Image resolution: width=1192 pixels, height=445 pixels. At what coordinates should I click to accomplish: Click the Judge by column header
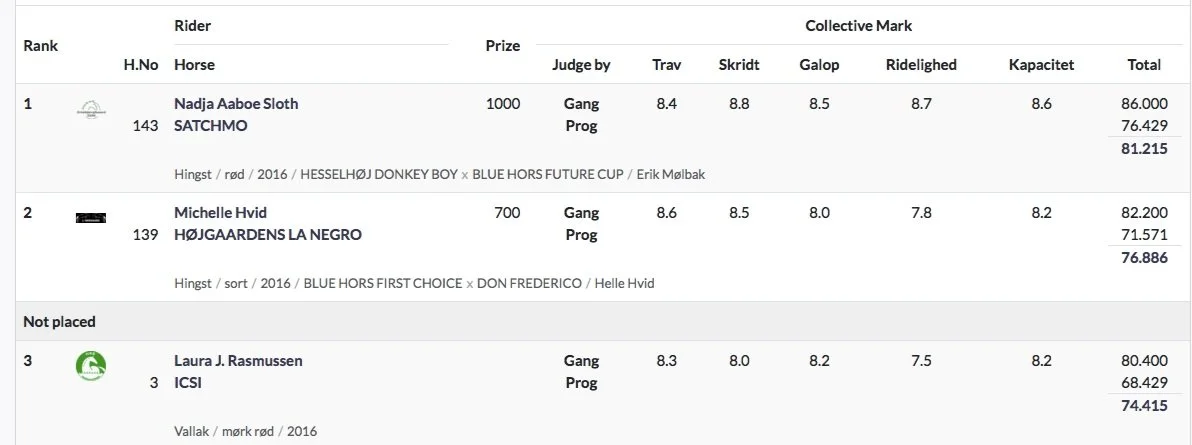pos(581,65)
